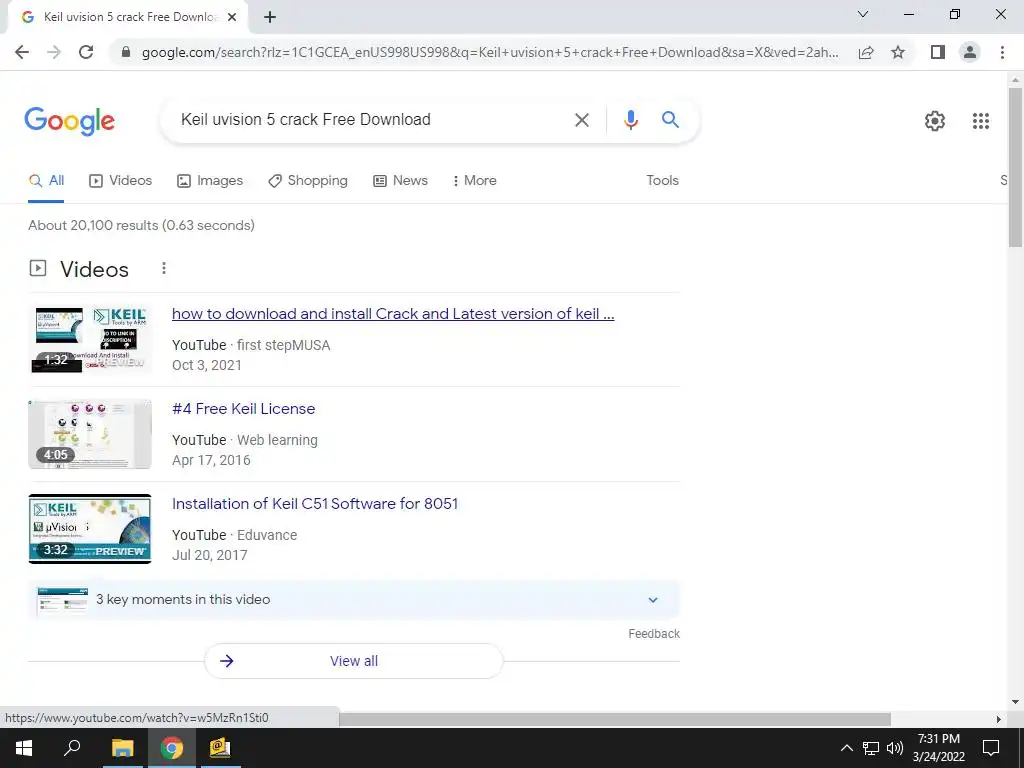Click the vertical page scrollbar
Screen dimensions: 1024x768
click(x=1015, y=167)
